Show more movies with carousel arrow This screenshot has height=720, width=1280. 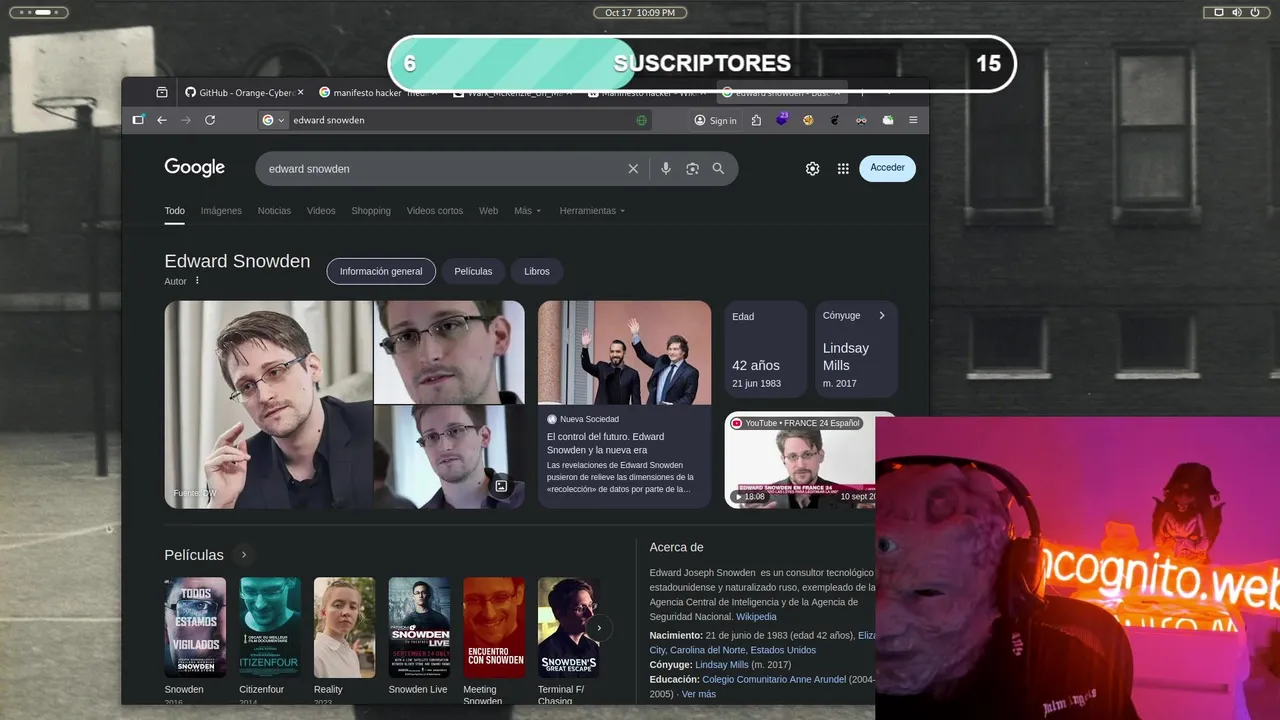[598, 628]
